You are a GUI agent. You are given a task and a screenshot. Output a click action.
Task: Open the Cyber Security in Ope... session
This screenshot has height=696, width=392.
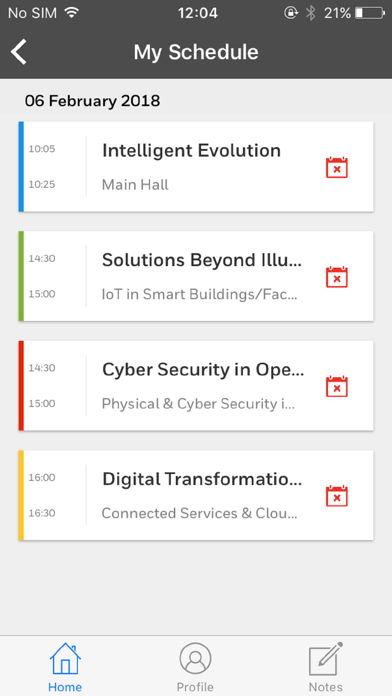tap(196, 386)
